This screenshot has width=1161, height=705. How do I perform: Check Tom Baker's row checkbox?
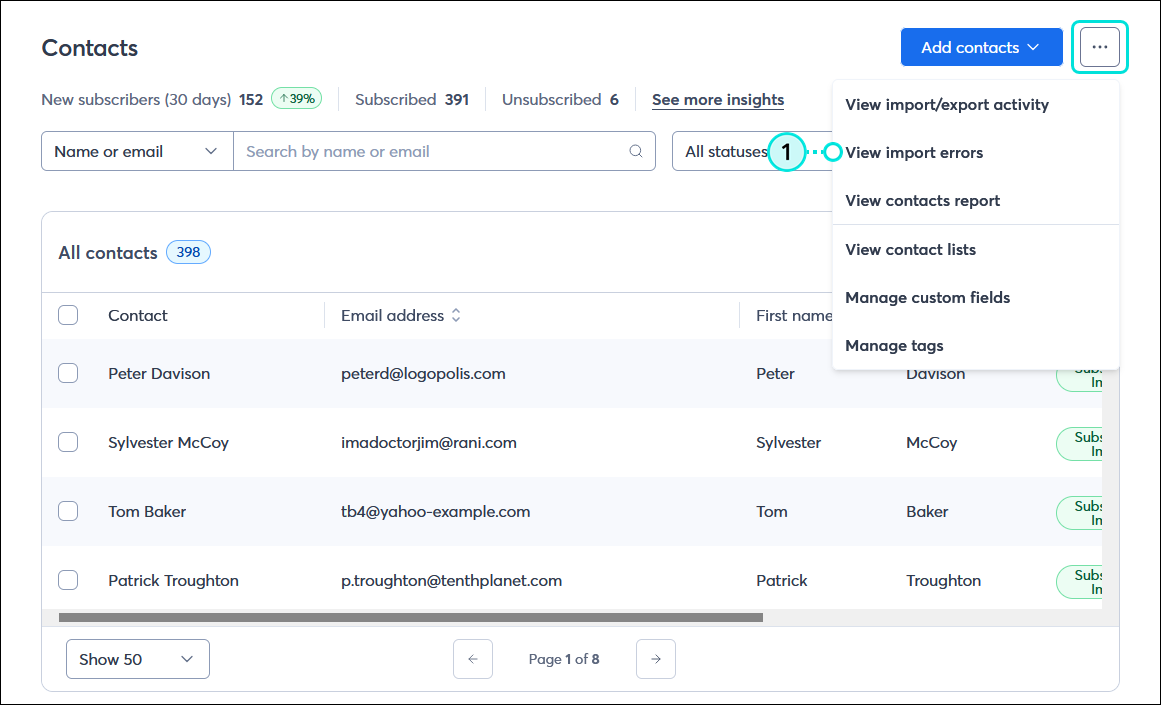(68, 511)
